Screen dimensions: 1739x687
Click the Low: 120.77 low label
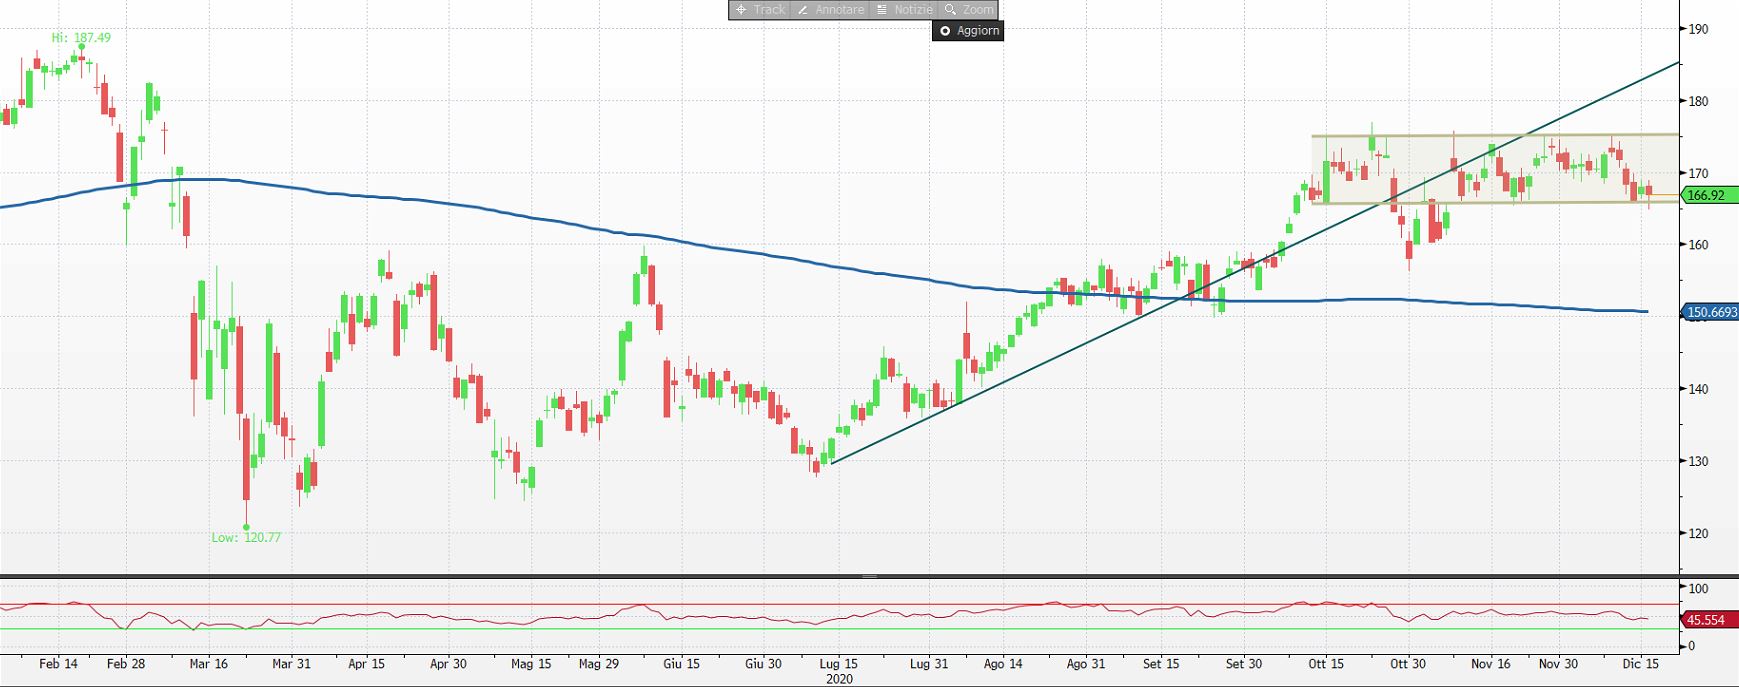(x=246, y=537)
